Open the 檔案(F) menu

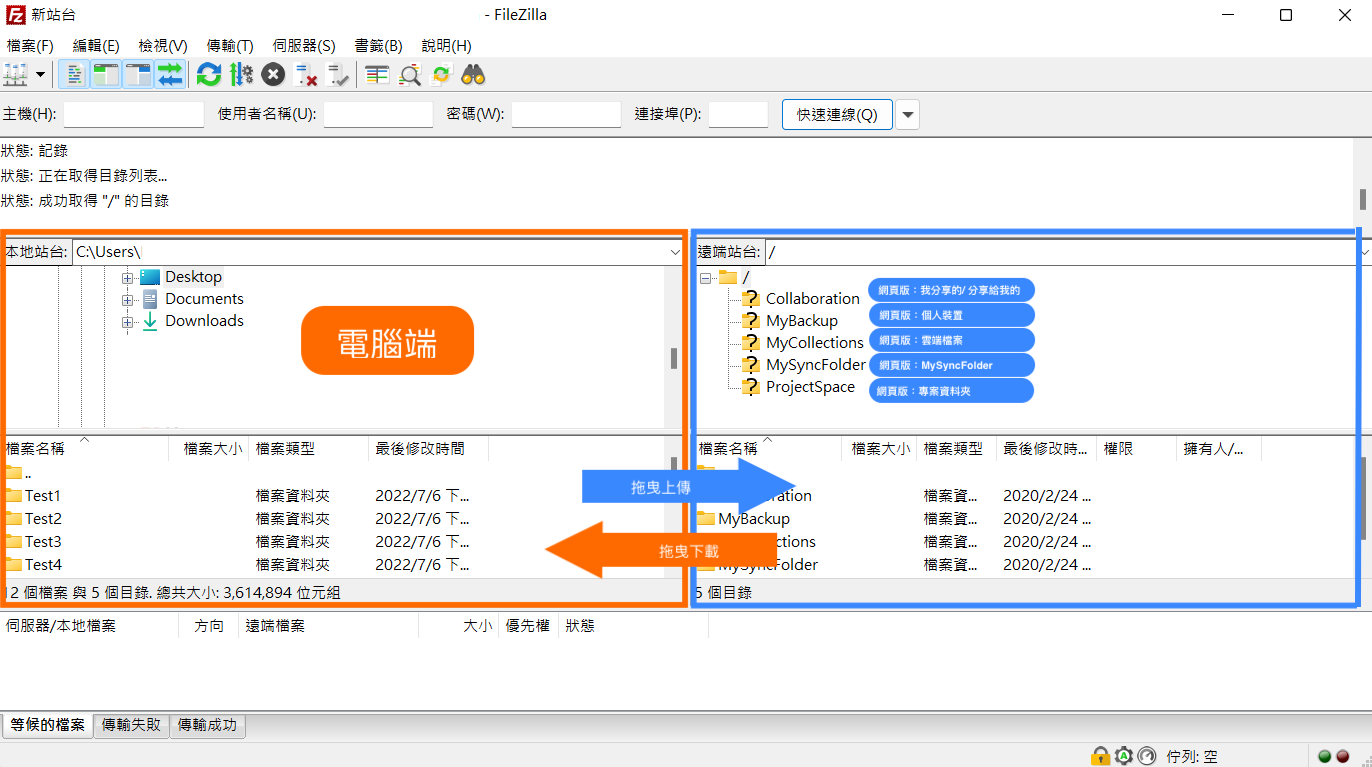point(30,46)
